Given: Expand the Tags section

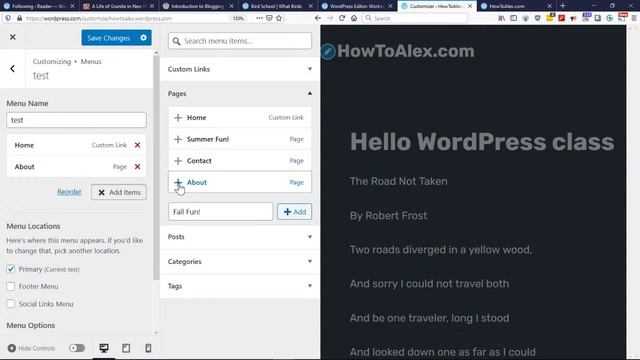Looking at the screenshot, I should click(240, 286).
